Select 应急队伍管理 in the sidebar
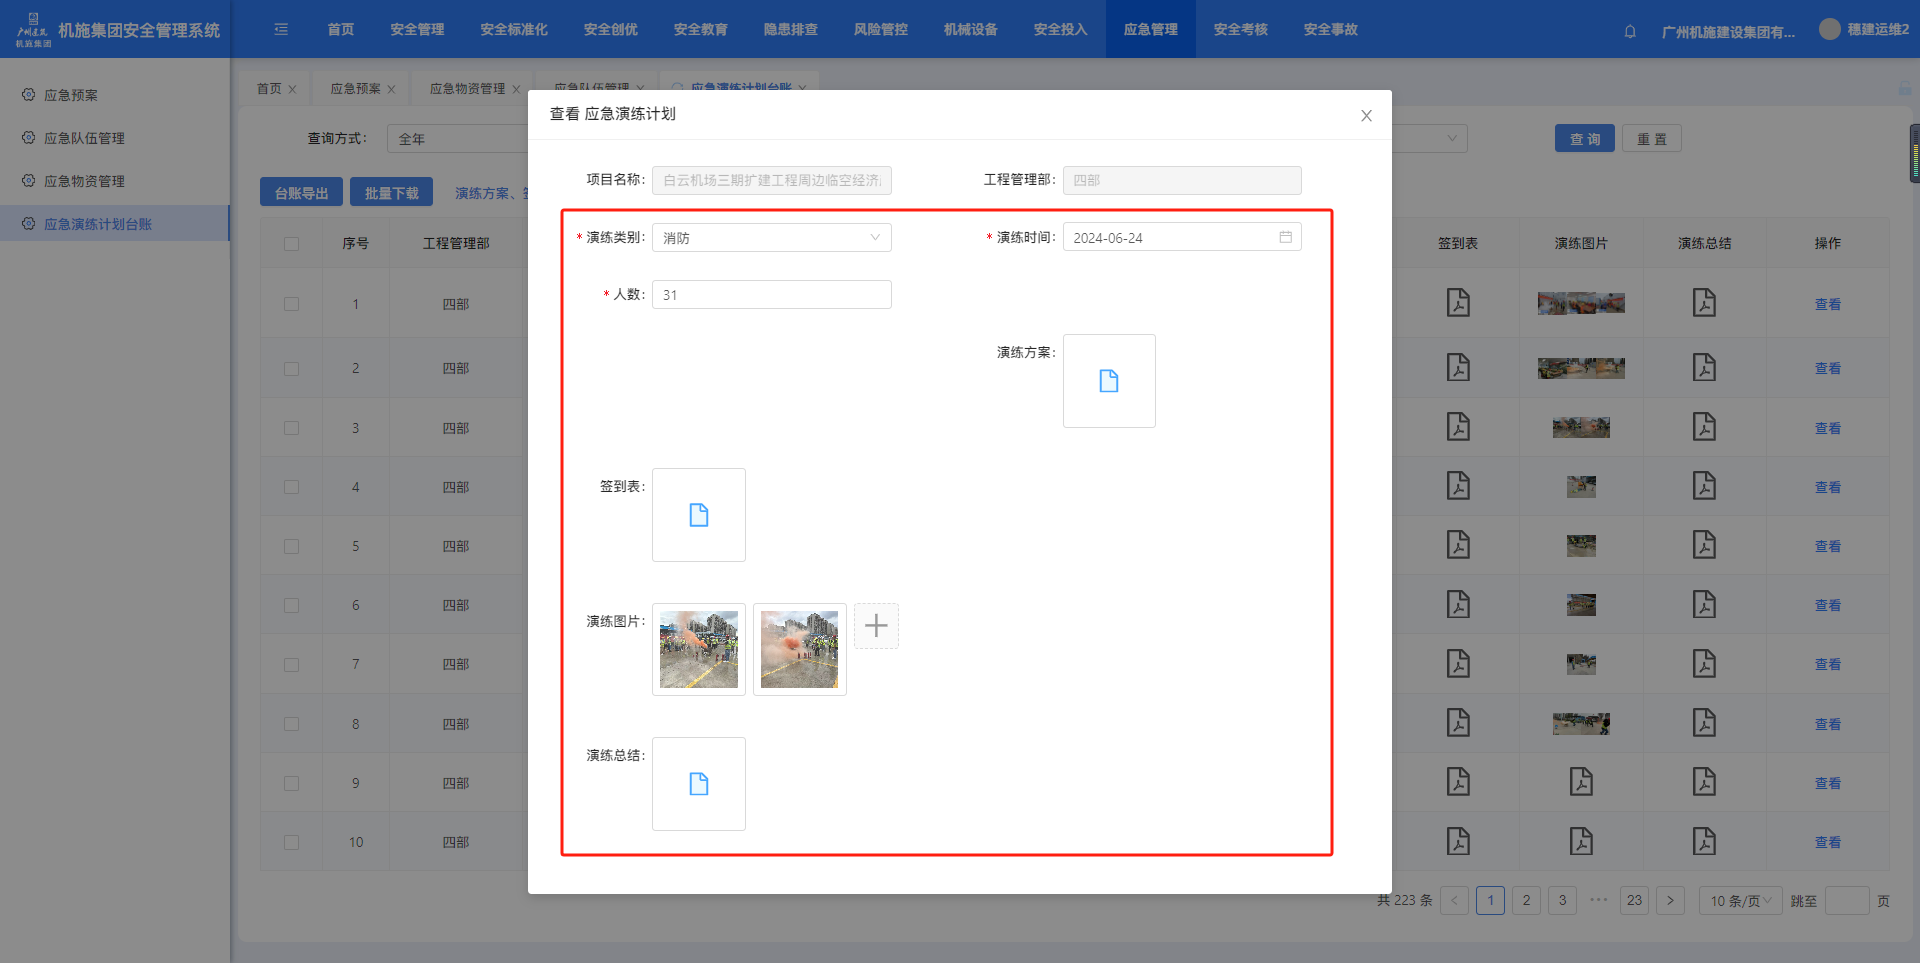The image size is (1920, 963). point(84,138)
